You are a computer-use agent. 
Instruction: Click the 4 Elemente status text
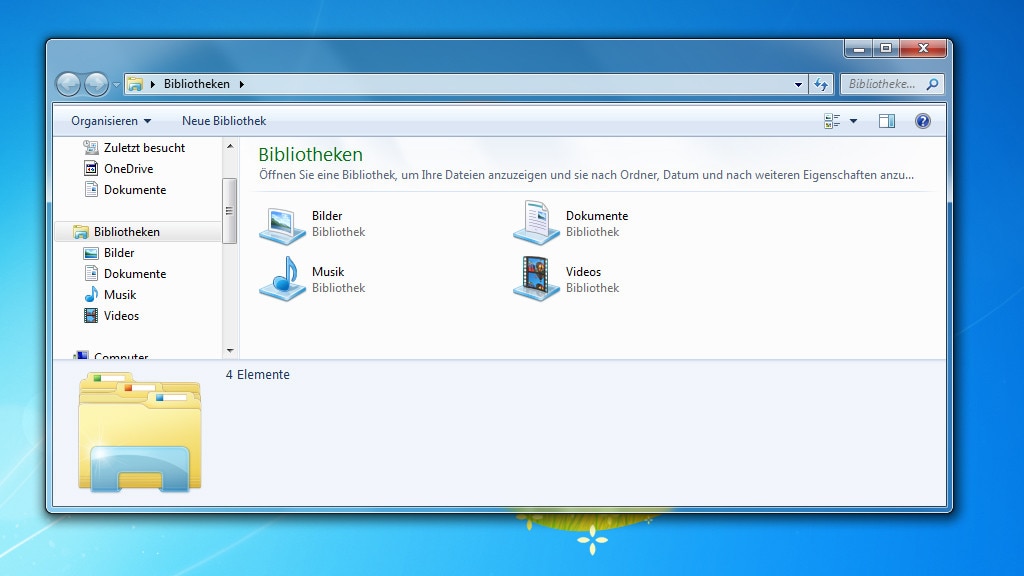[x=257, y=375]
